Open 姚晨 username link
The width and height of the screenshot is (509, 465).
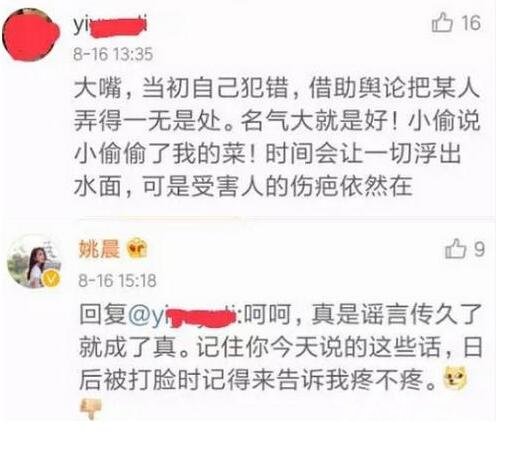point(99,249)
